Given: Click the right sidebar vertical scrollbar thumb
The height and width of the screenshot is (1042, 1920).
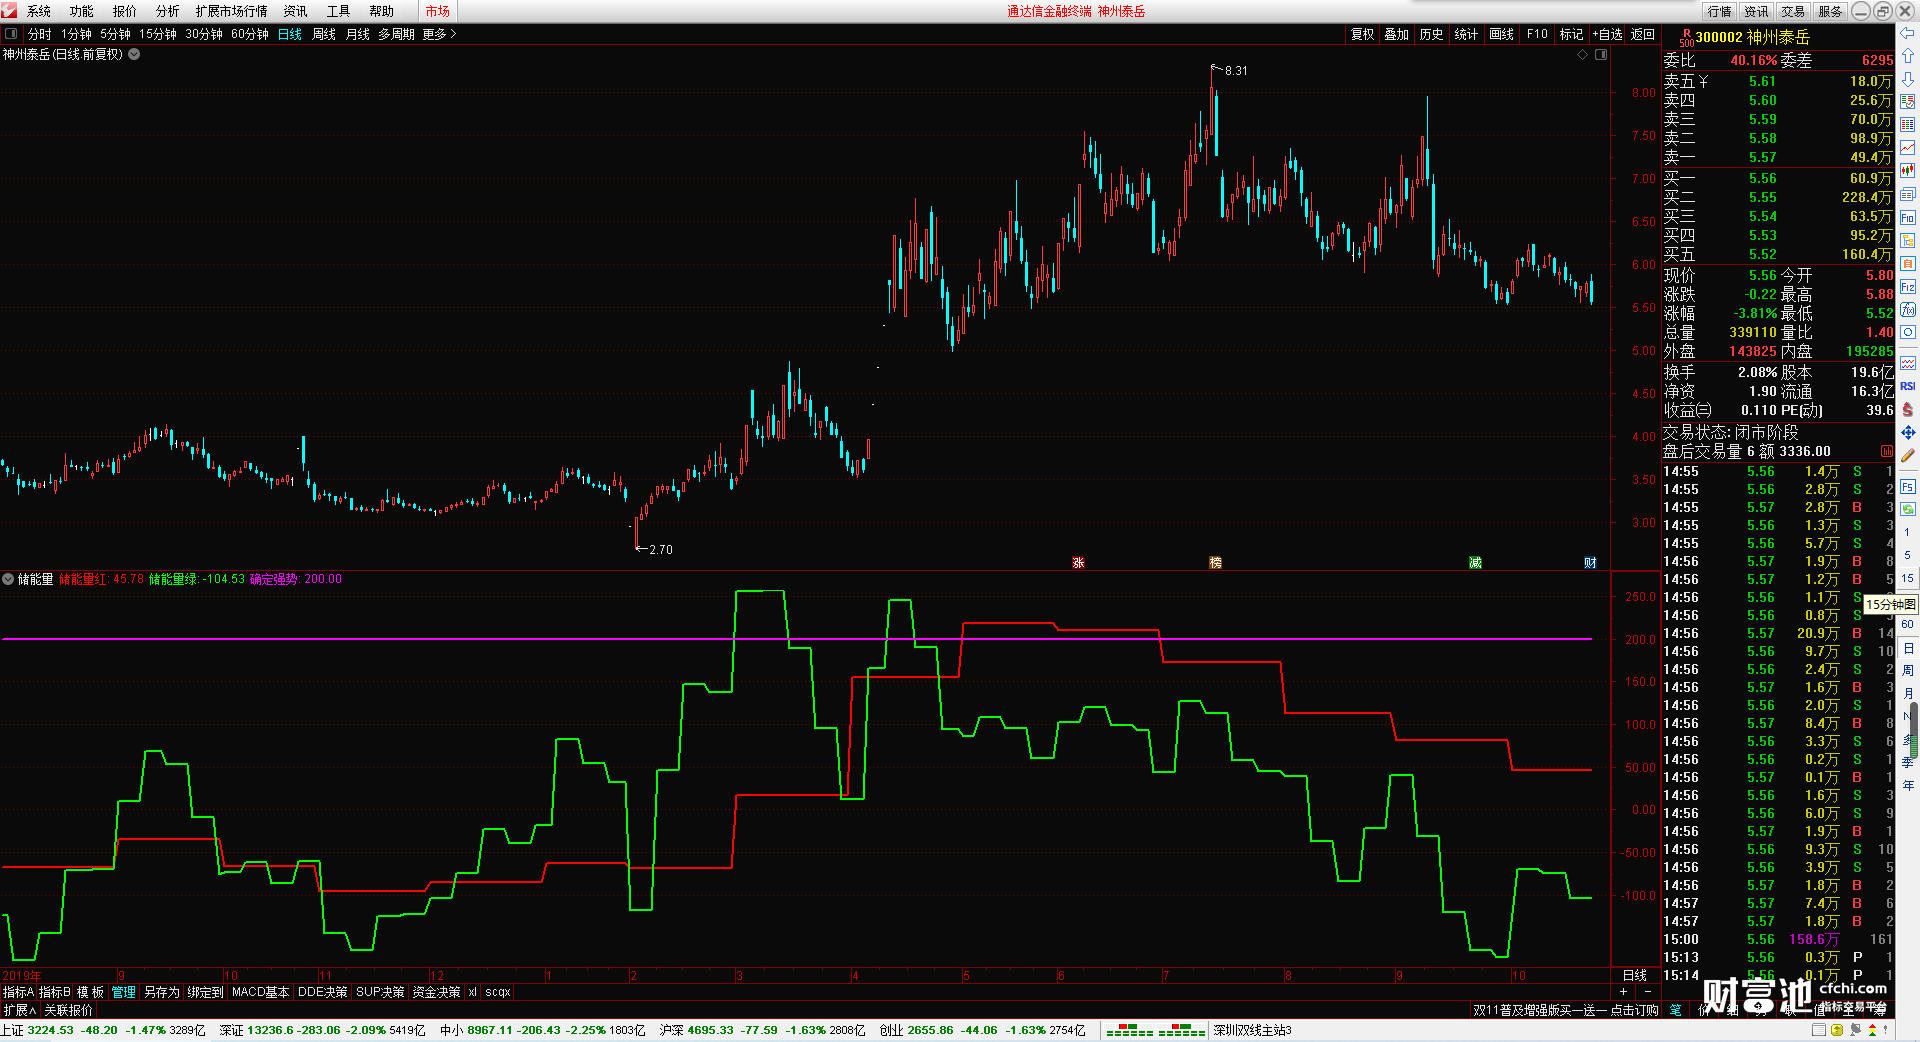Looking at the screenshot, I should pos(1914,730).
